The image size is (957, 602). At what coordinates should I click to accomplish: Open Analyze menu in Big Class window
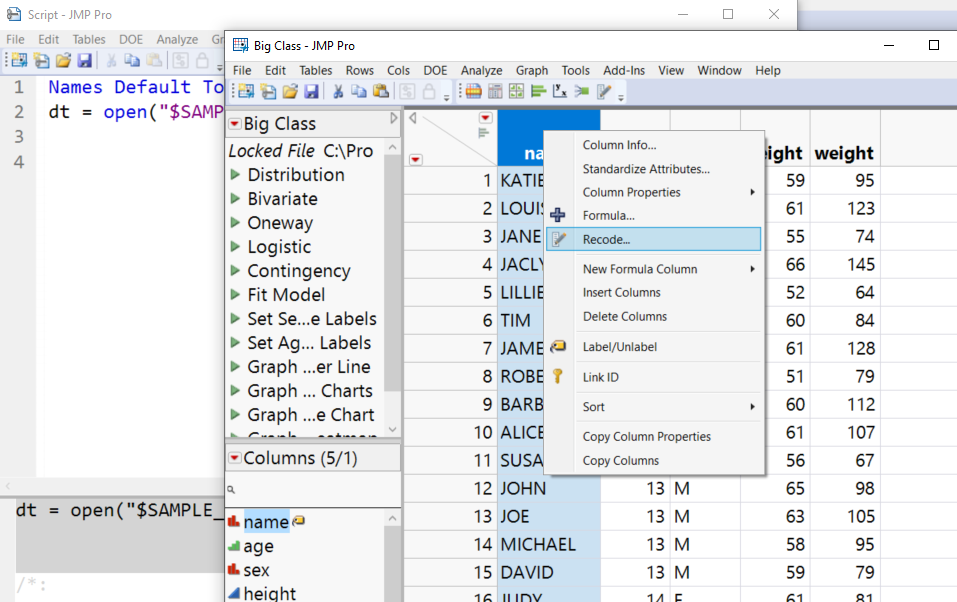click(481, 71)
